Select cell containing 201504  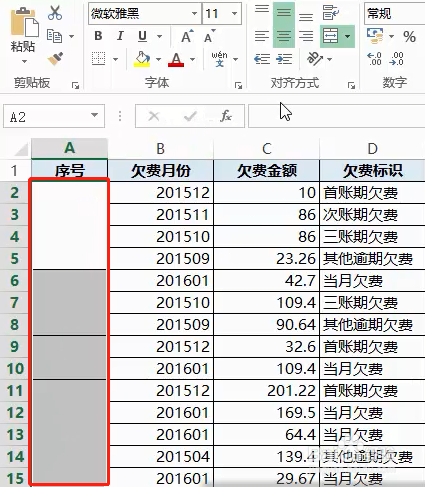click(x=160, y=457)
